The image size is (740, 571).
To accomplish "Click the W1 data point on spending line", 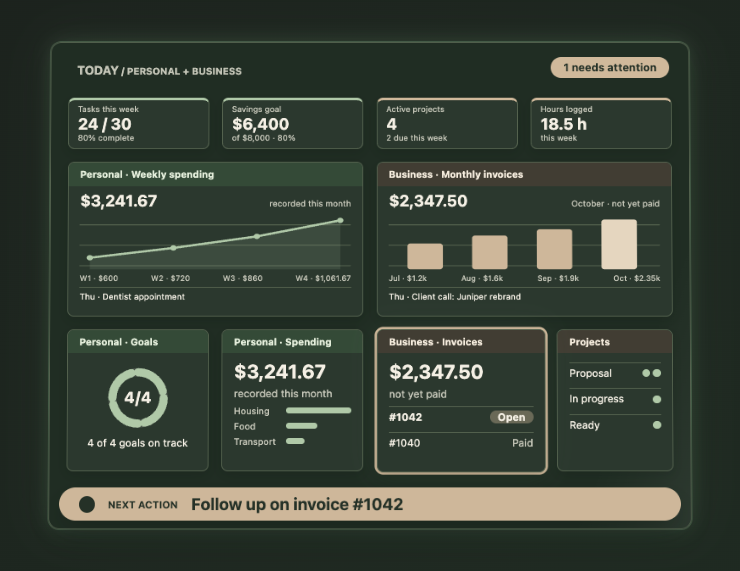I will (x=90, y=258).
